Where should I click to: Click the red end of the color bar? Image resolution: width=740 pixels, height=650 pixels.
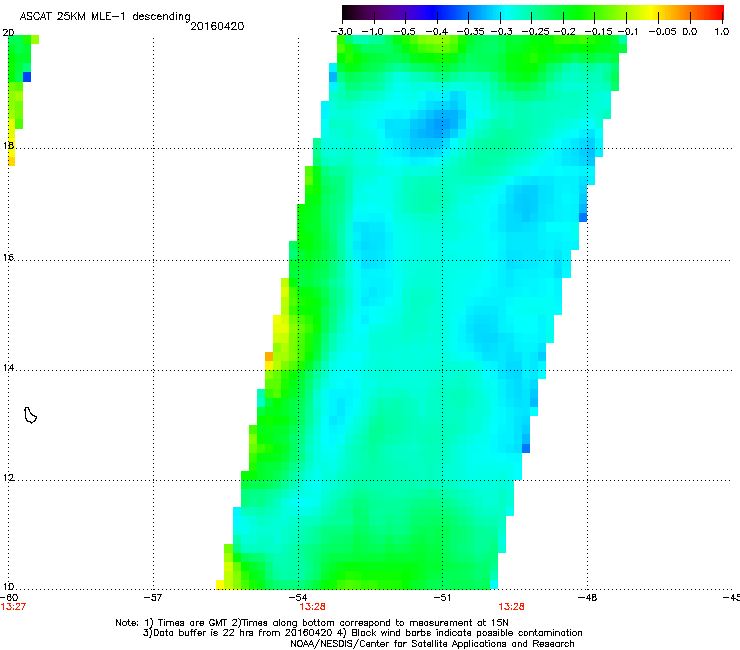(x=716, y=13)
